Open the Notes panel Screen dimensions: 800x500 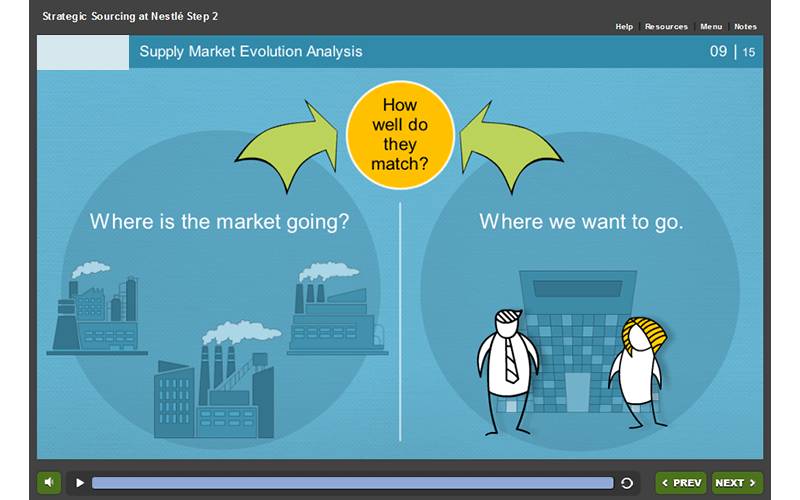pyautogui.click(x=745, y=27)
